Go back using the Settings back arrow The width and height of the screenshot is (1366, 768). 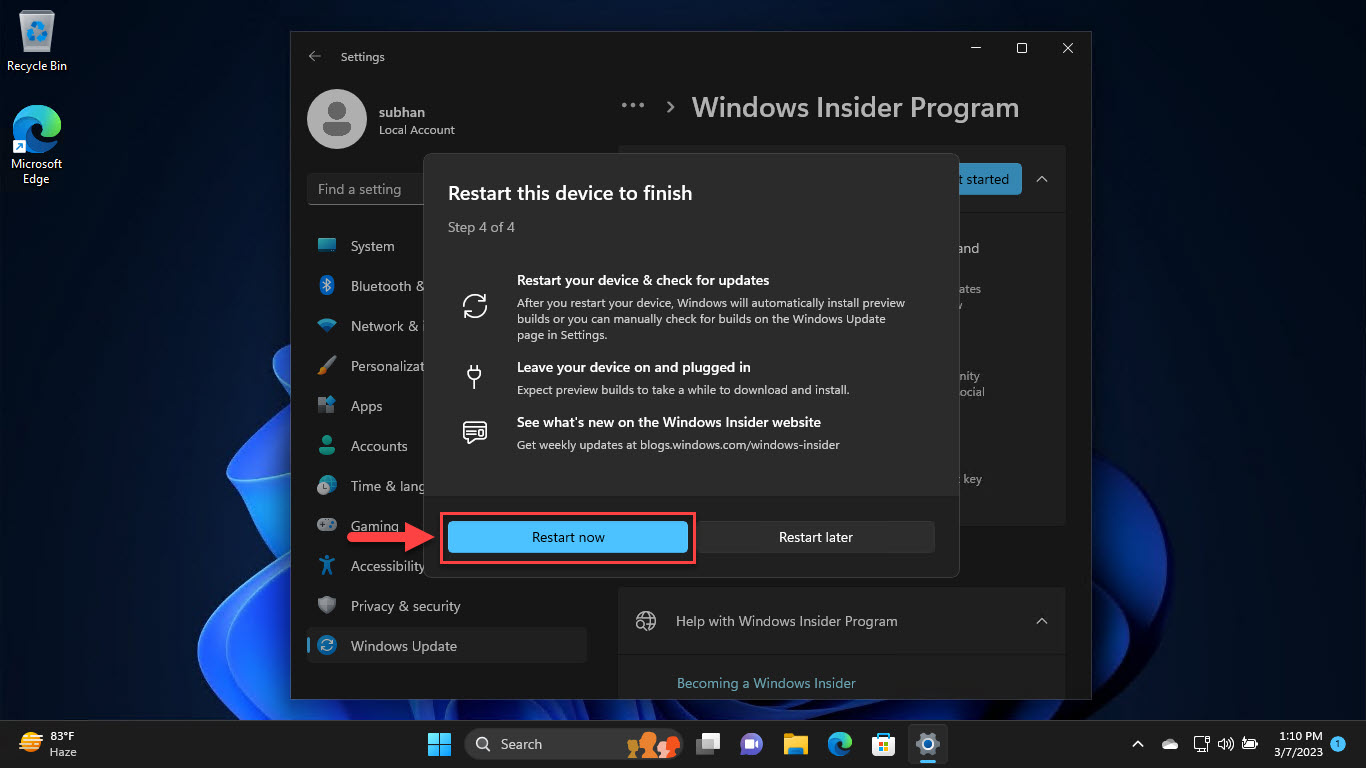tap(315, 57)
